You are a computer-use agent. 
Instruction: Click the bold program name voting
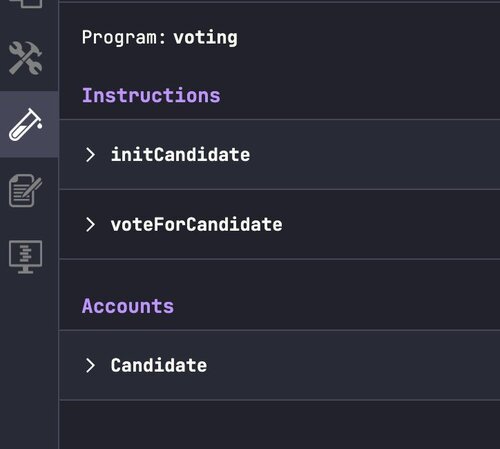(x=205, y=37)
